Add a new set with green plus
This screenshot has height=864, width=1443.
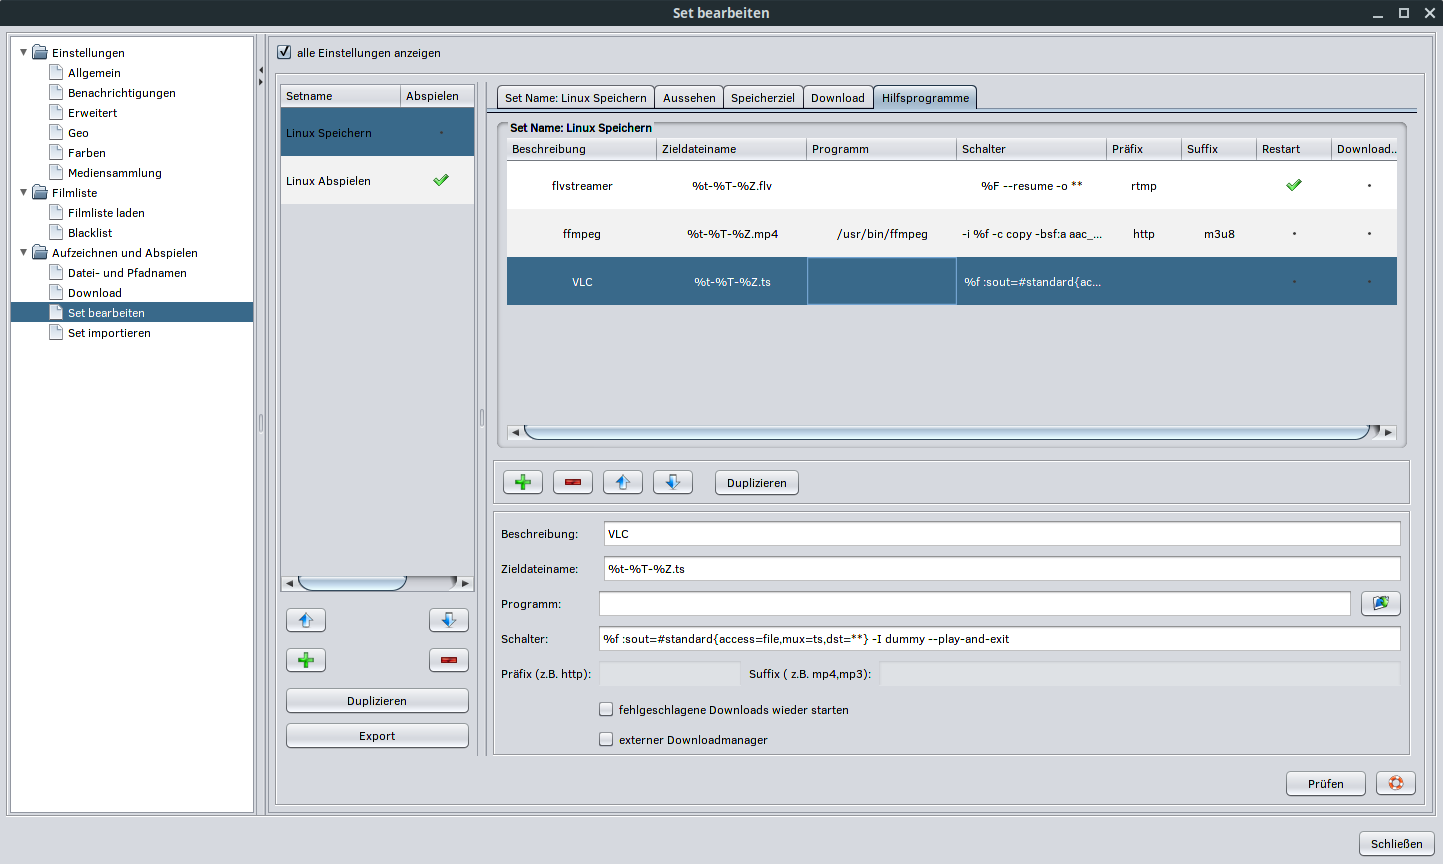(306, 660)
